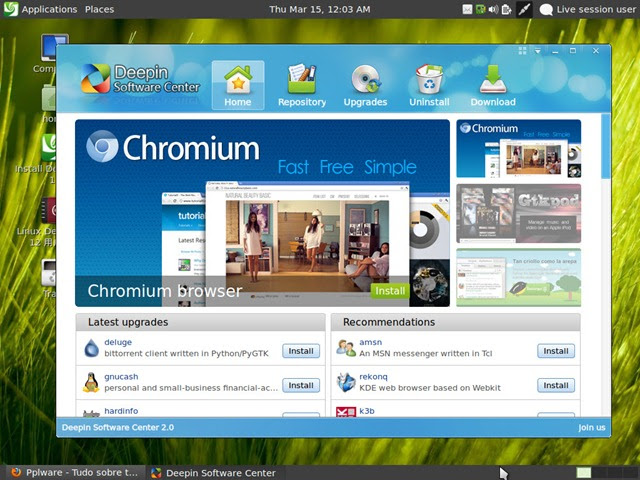Click 'An MSN messenger written in Tcl' text
This screenshot has height=480, width=640.
tap(426, 353)
